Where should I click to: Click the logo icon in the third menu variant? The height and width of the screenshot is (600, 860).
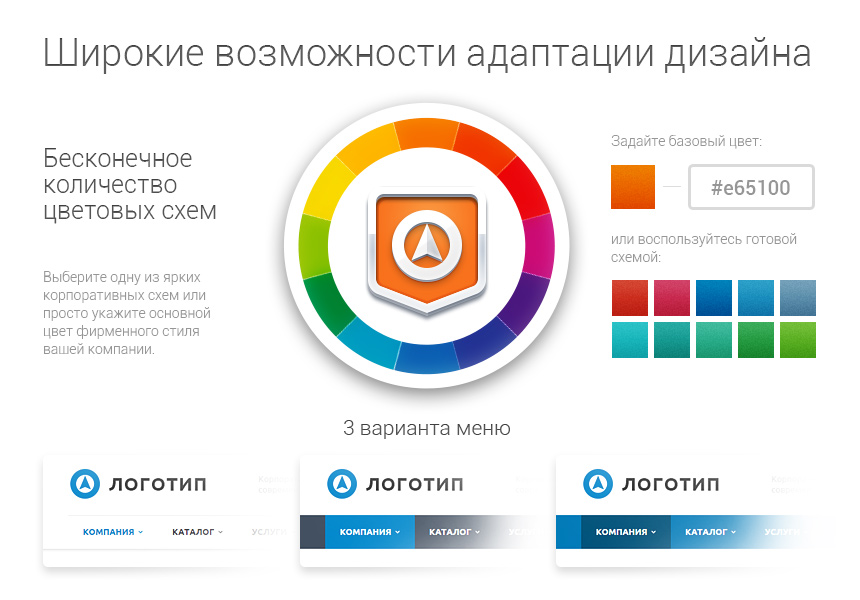(597, 483)
